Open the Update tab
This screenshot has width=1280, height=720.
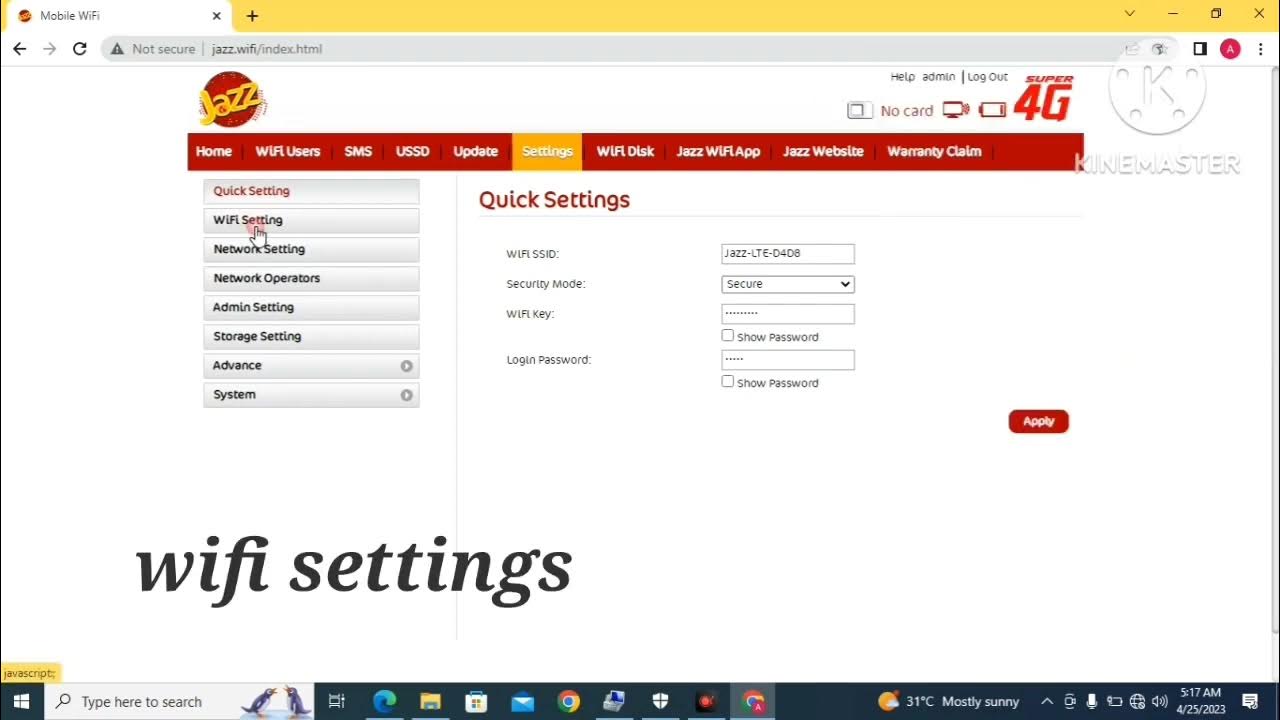point(476,151)
